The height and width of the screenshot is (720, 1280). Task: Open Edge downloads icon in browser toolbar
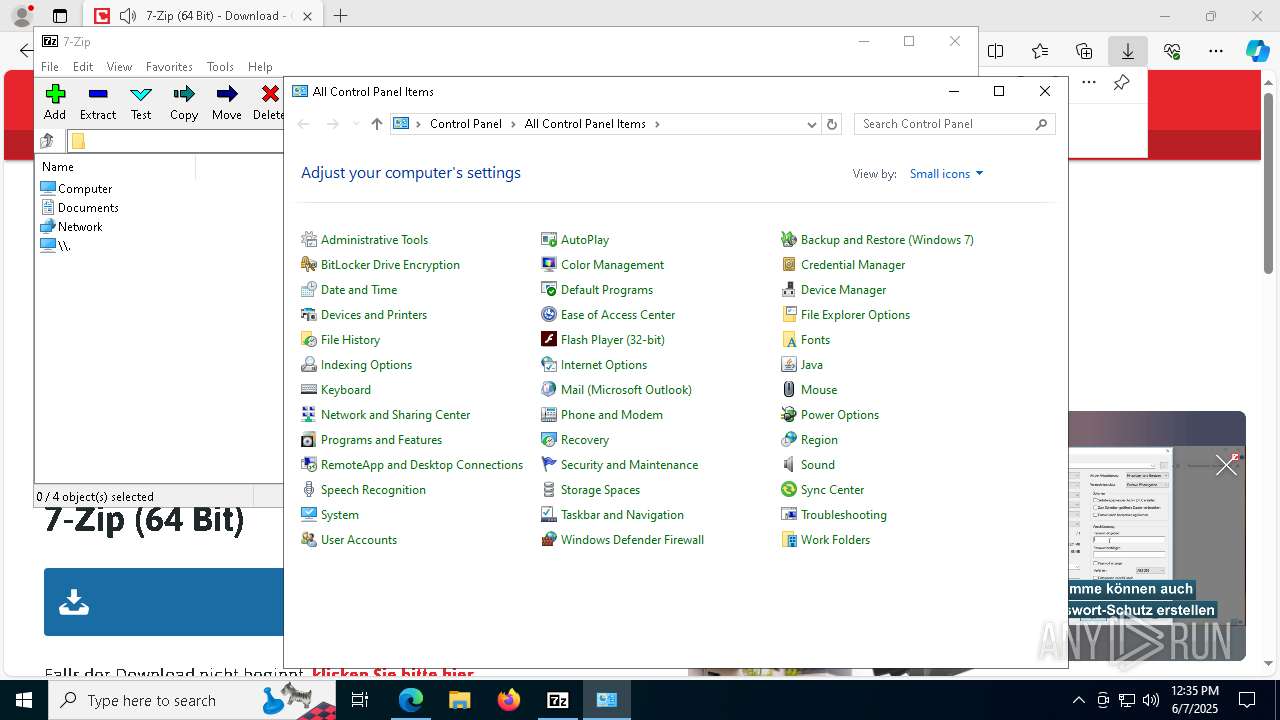(x=1128, y=51)
